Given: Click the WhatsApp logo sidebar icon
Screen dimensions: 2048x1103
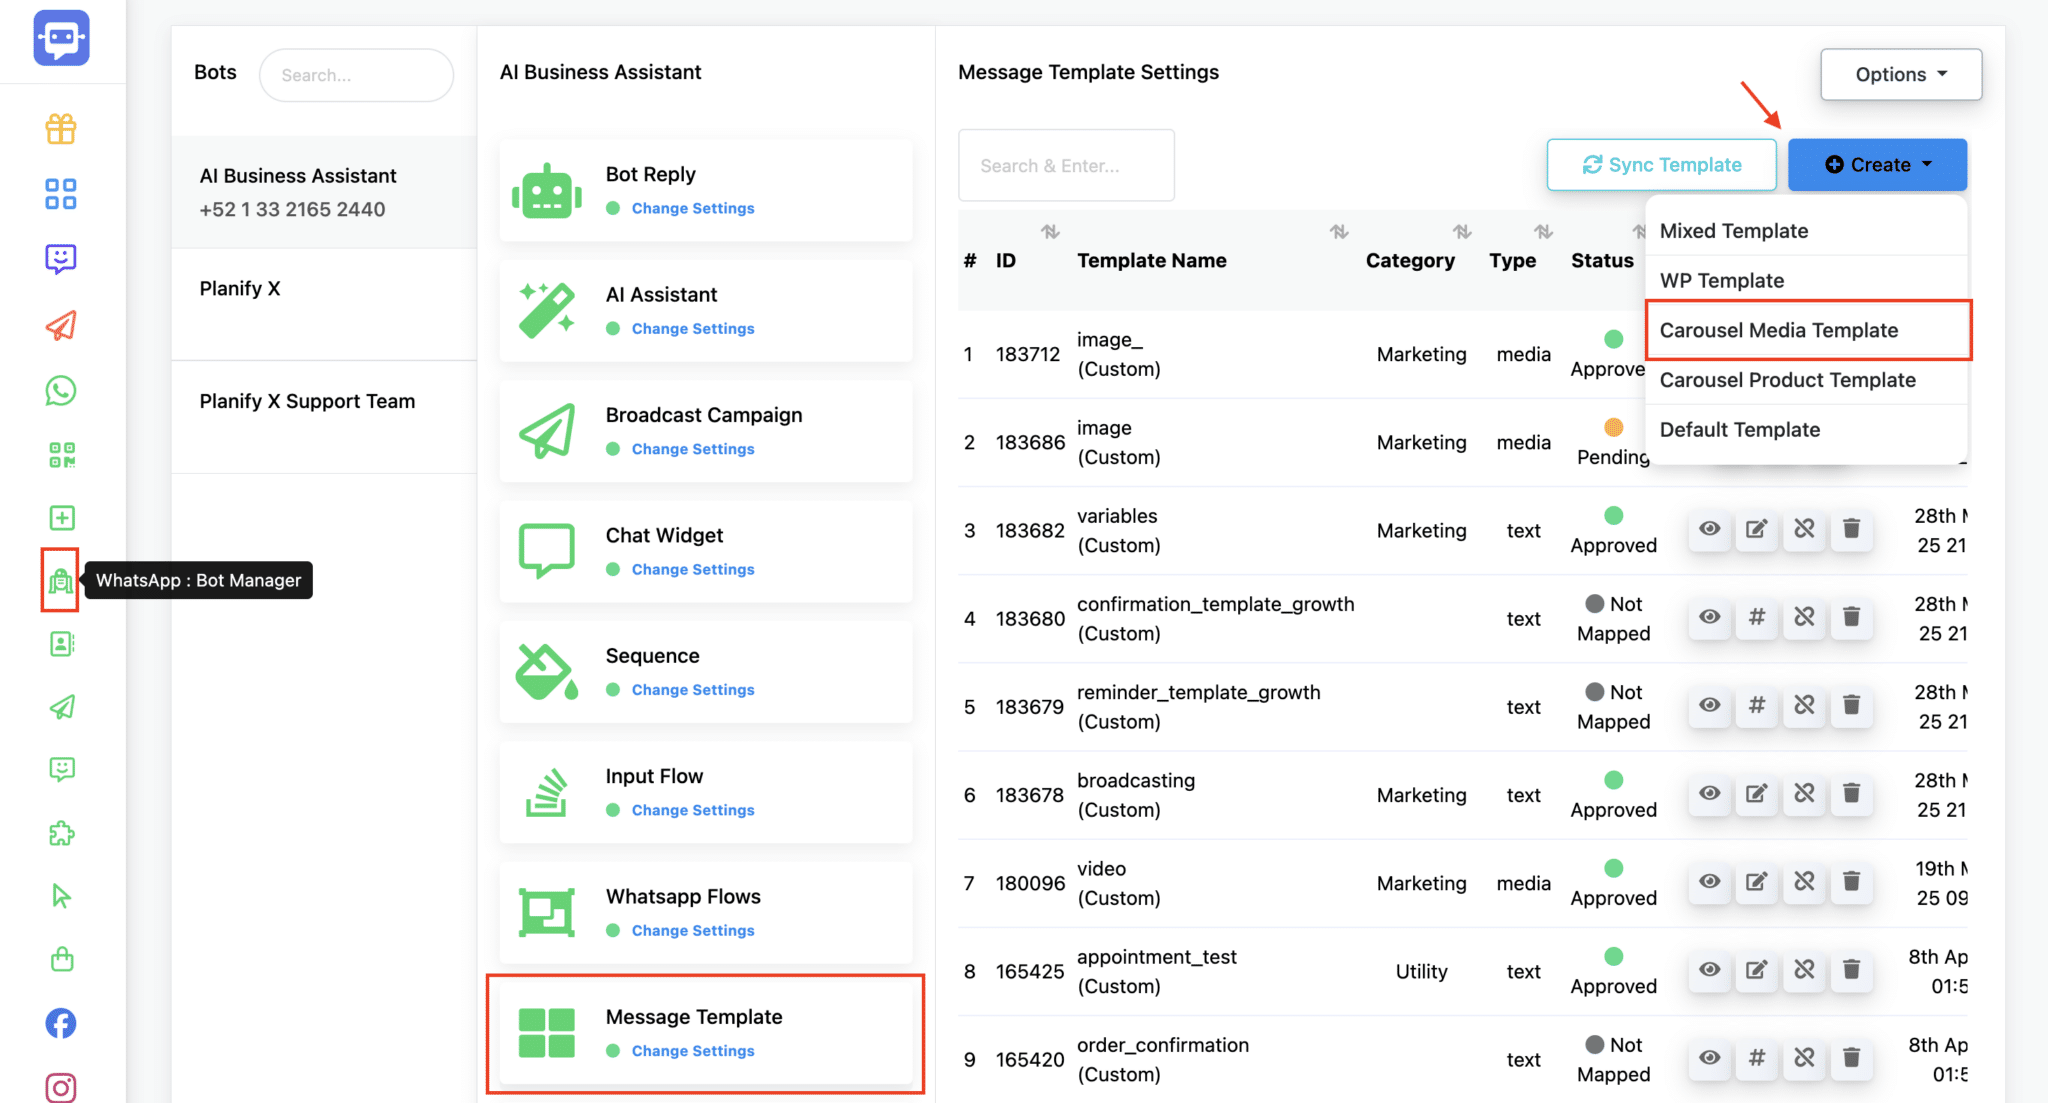Looking at the screenshot, I should pos(61,390).
